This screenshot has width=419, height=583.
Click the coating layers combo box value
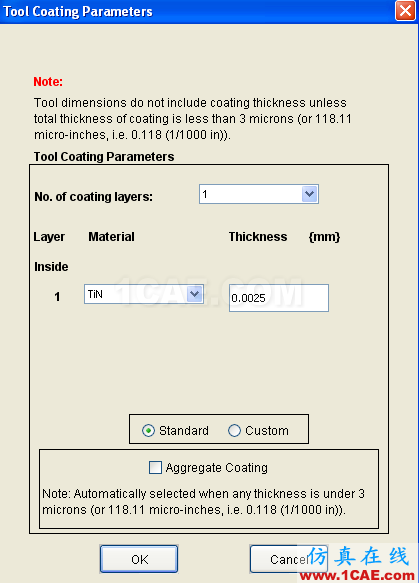(x=259, y=194)
